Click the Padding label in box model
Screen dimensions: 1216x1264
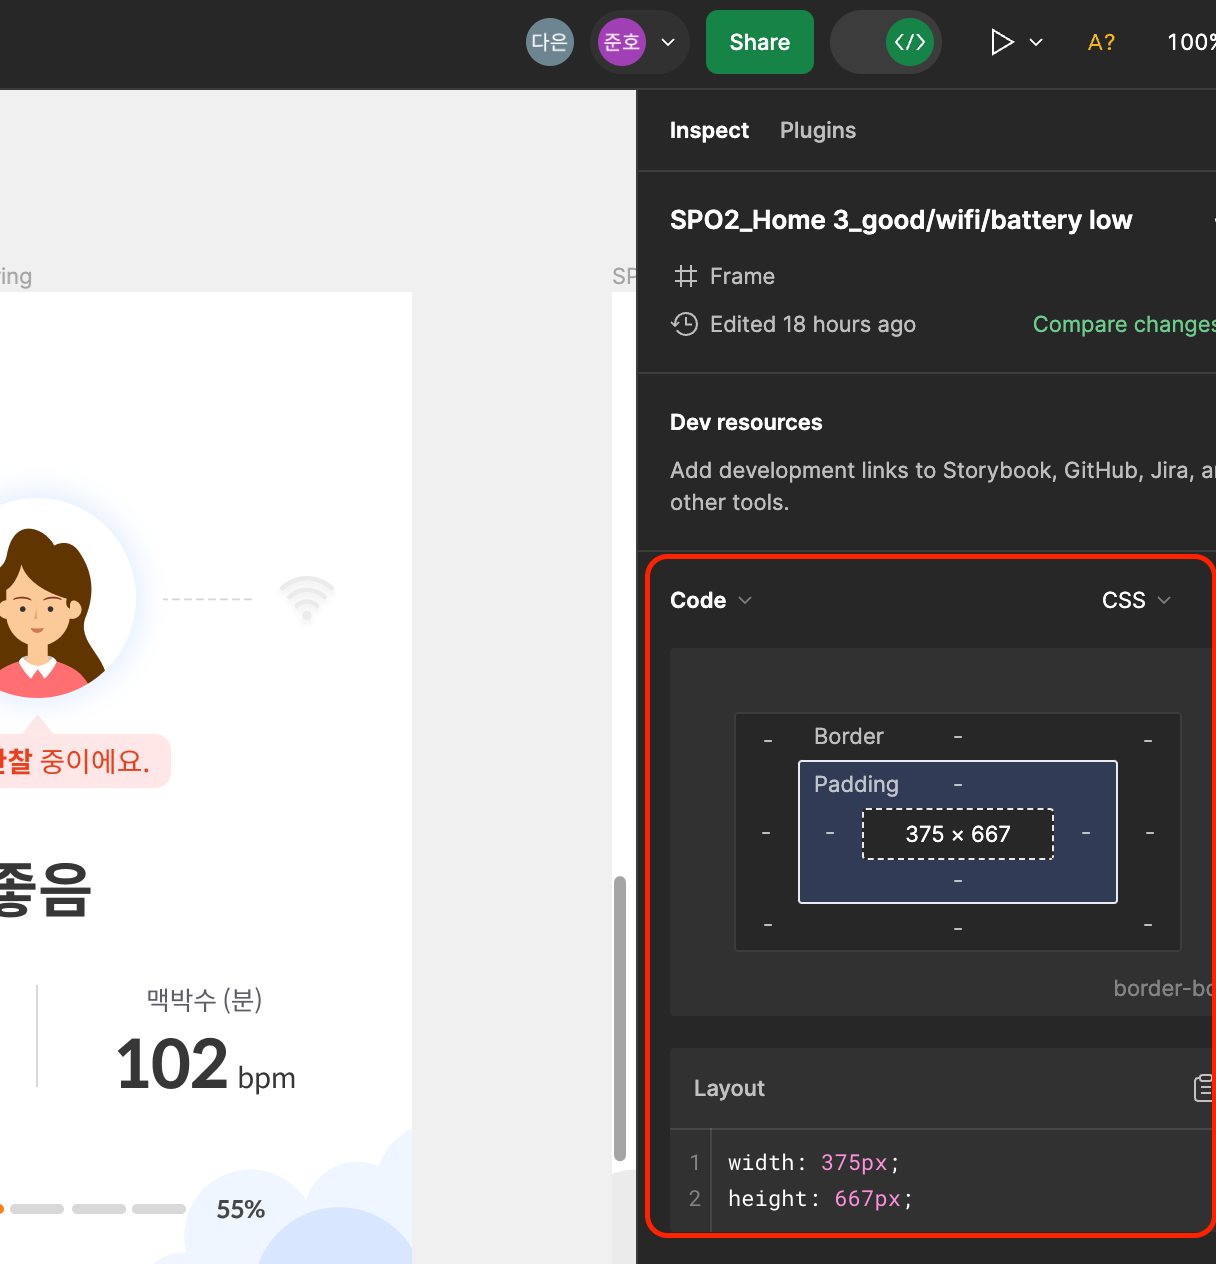[856, 784]
